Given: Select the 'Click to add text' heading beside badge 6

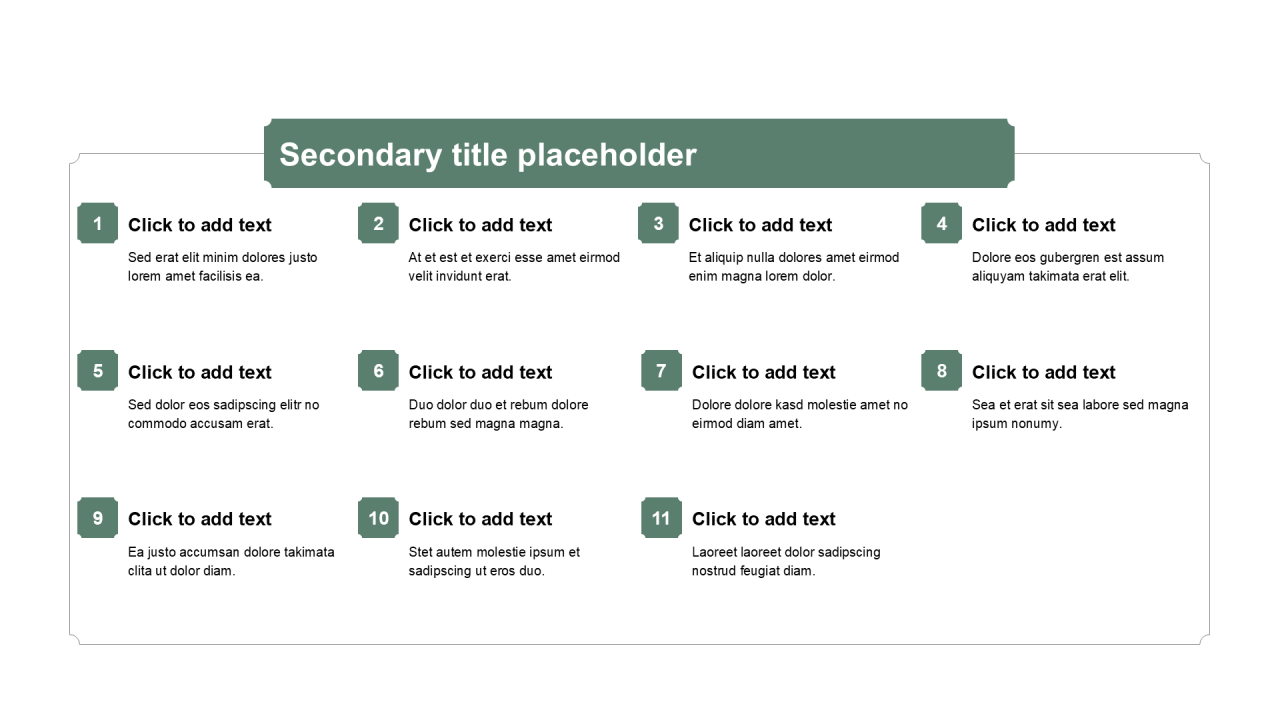Looking at the screenshot, I should 480,372.
